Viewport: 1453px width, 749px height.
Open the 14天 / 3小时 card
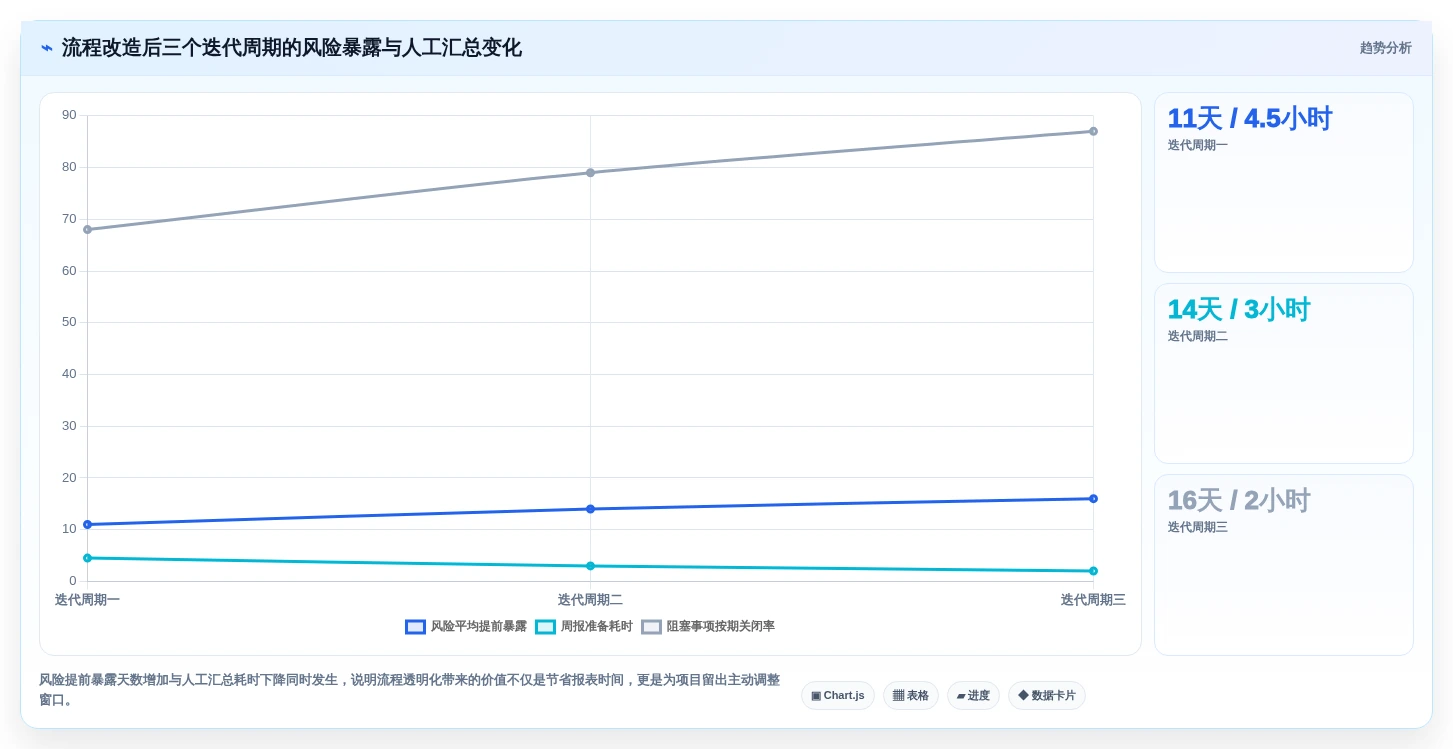[1284, 373]
